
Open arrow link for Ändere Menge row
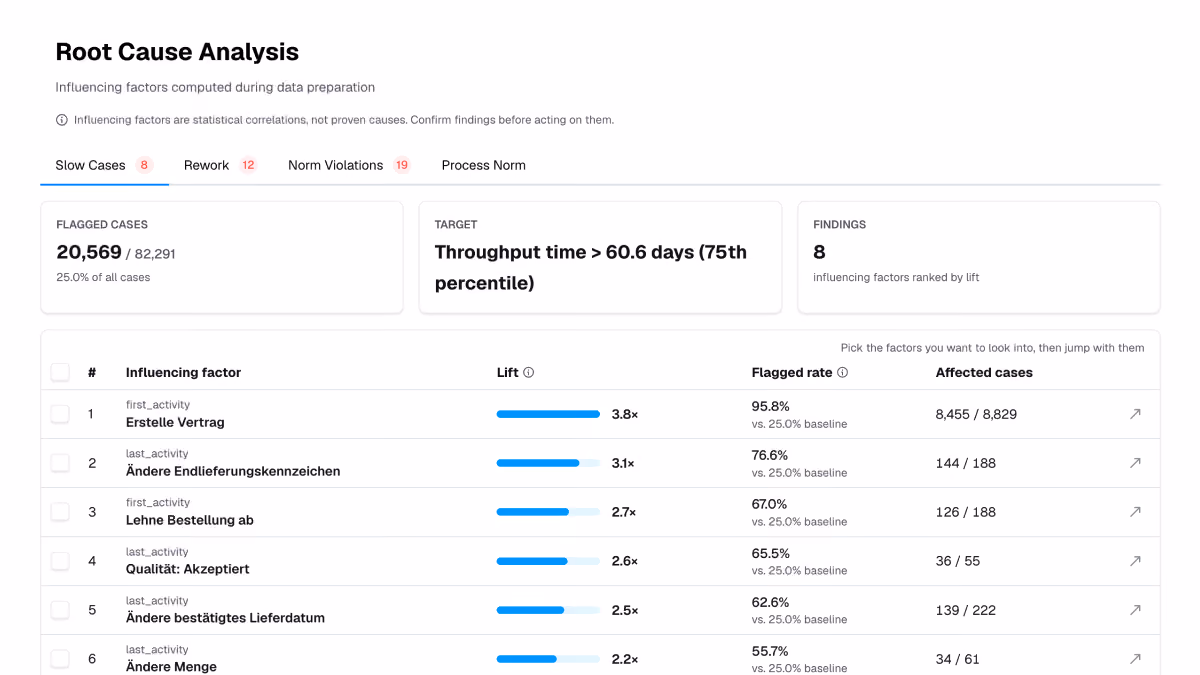1135,659
